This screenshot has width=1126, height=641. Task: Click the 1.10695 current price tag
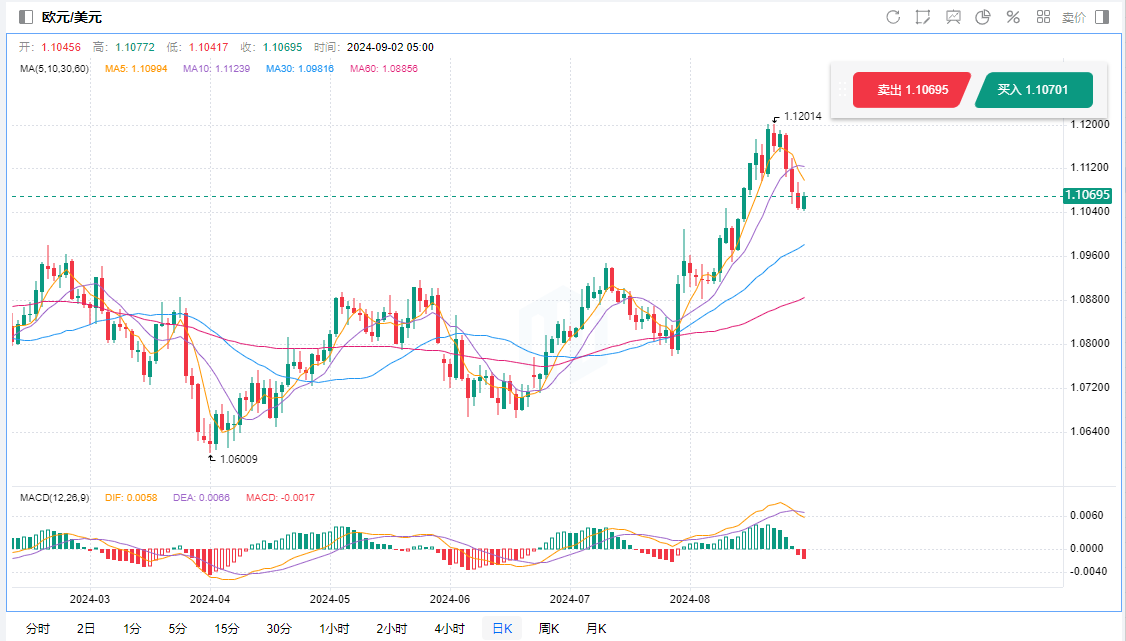click(x=1088, y=195)
